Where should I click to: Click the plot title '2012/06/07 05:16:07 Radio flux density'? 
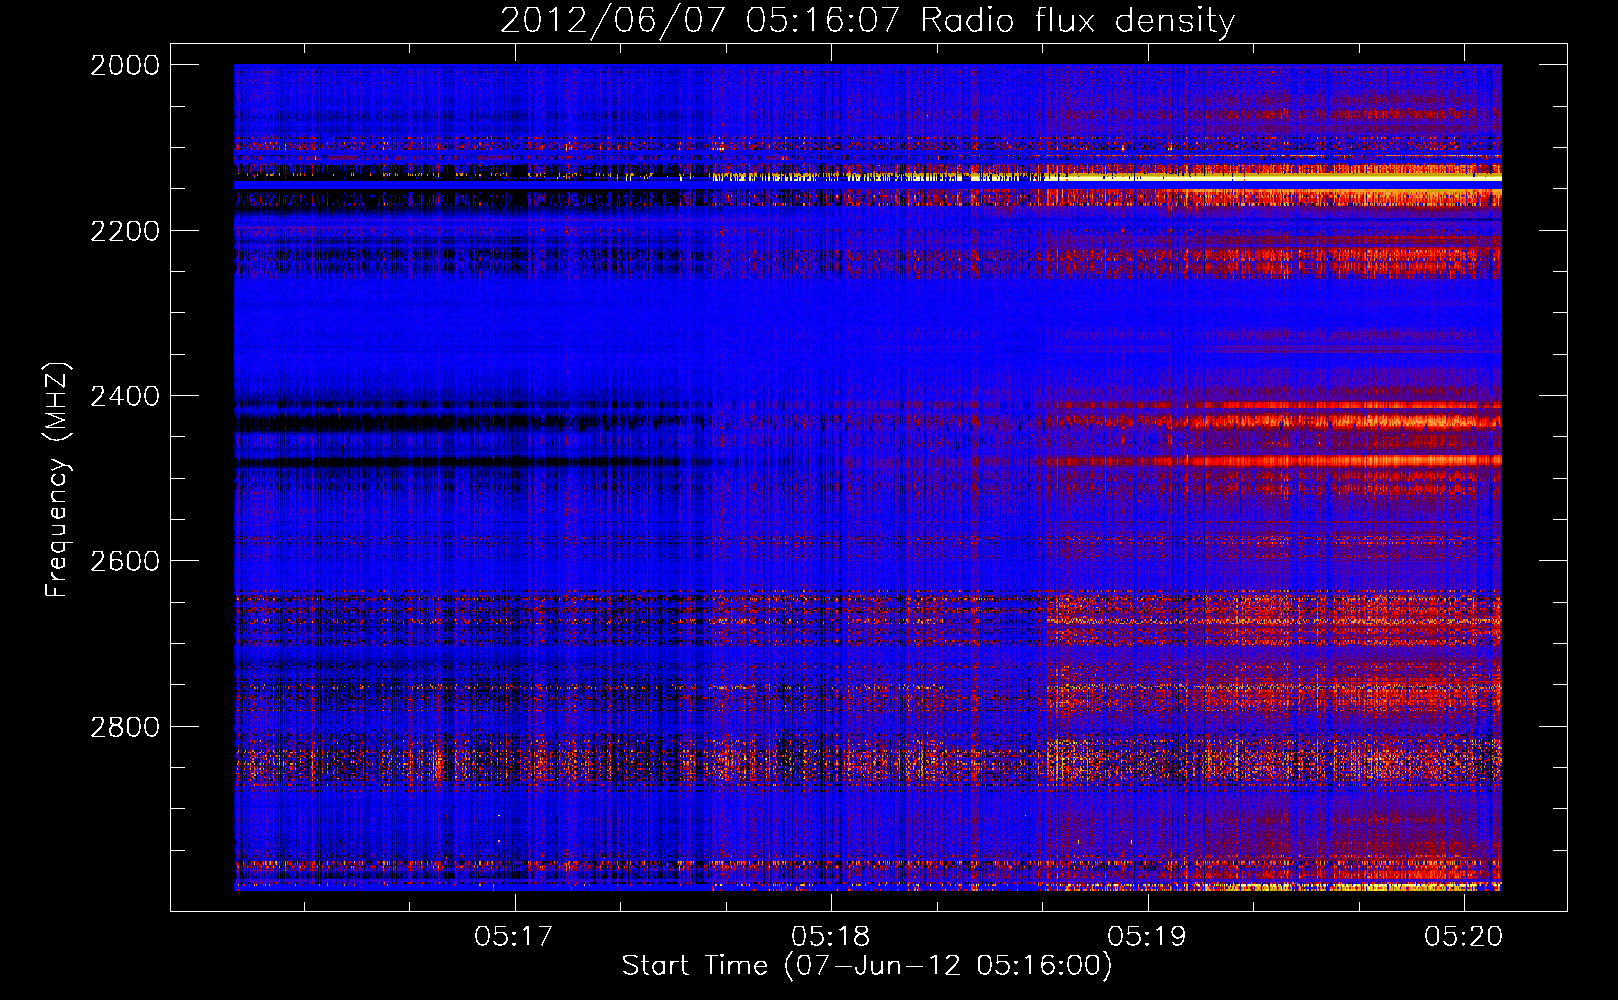tap(867, 21)
